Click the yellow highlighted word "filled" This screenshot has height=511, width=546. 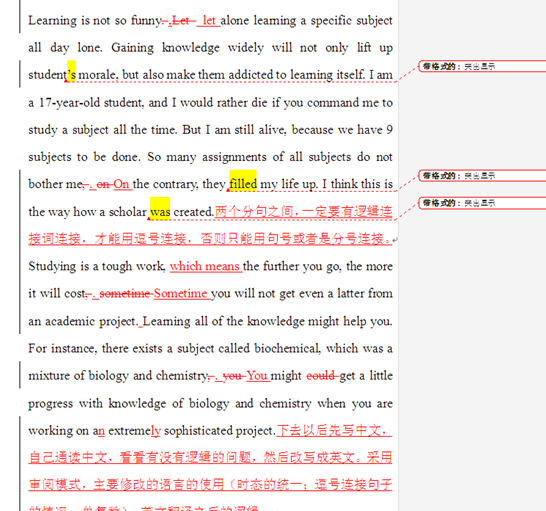pos(243,181)
